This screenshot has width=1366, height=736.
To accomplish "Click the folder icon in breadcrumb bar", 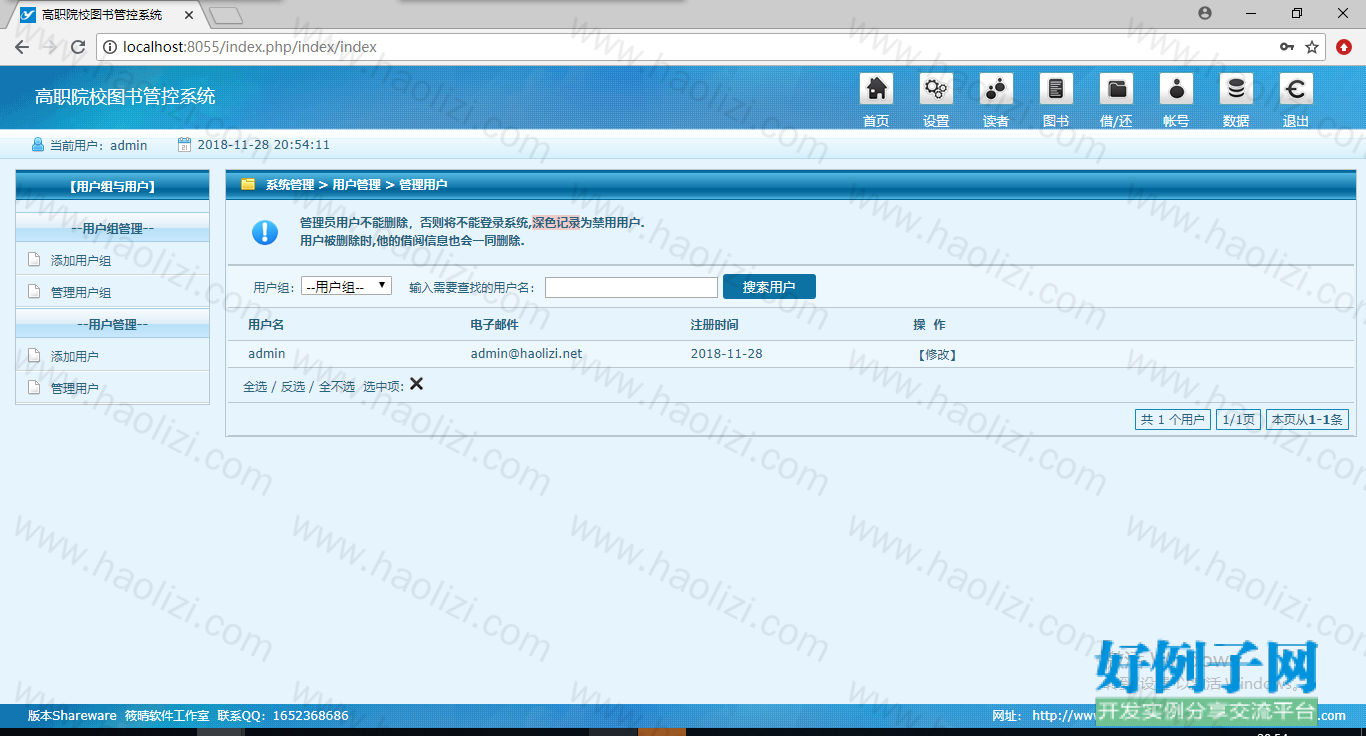I will (x=248, y=184).
